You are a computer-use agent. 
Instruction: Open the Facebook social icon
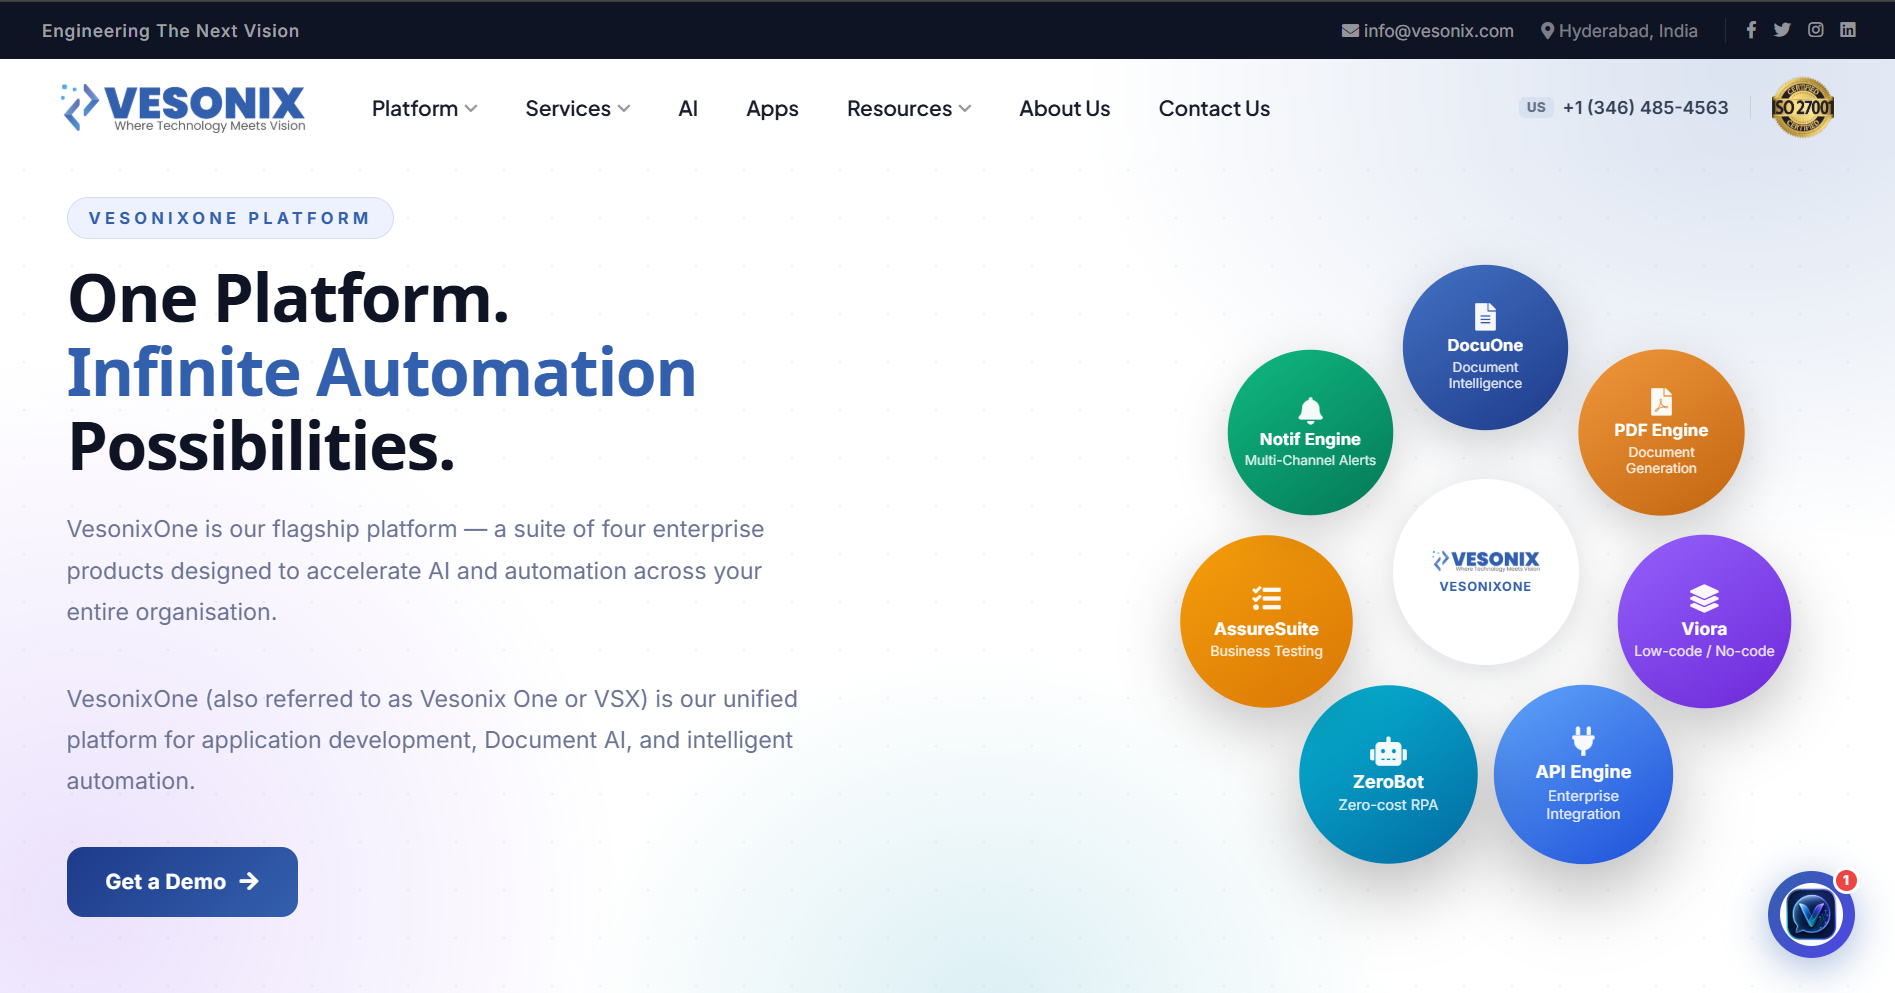tap(1751, 30)
